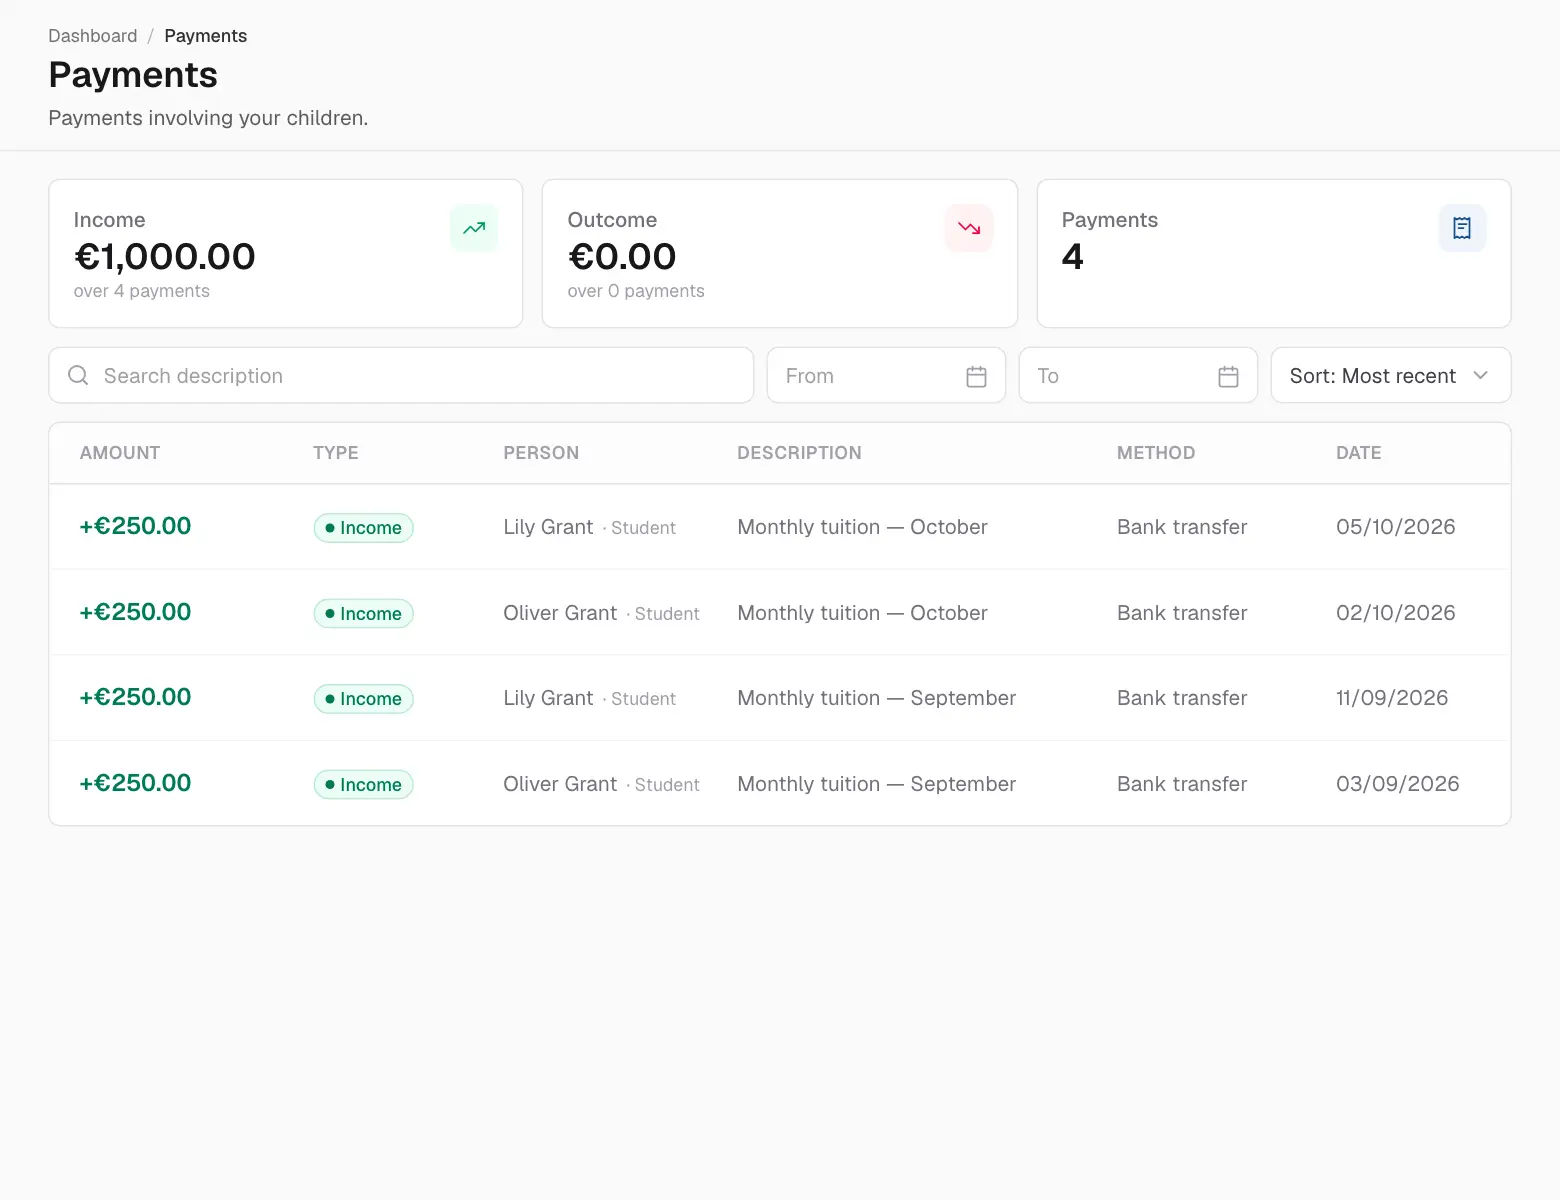The width and height of the screenshot is (1560, 1200).
Task: Click amount of the 11/09/2026 payment
Action: pyautogui.click(x=135, y=697)
